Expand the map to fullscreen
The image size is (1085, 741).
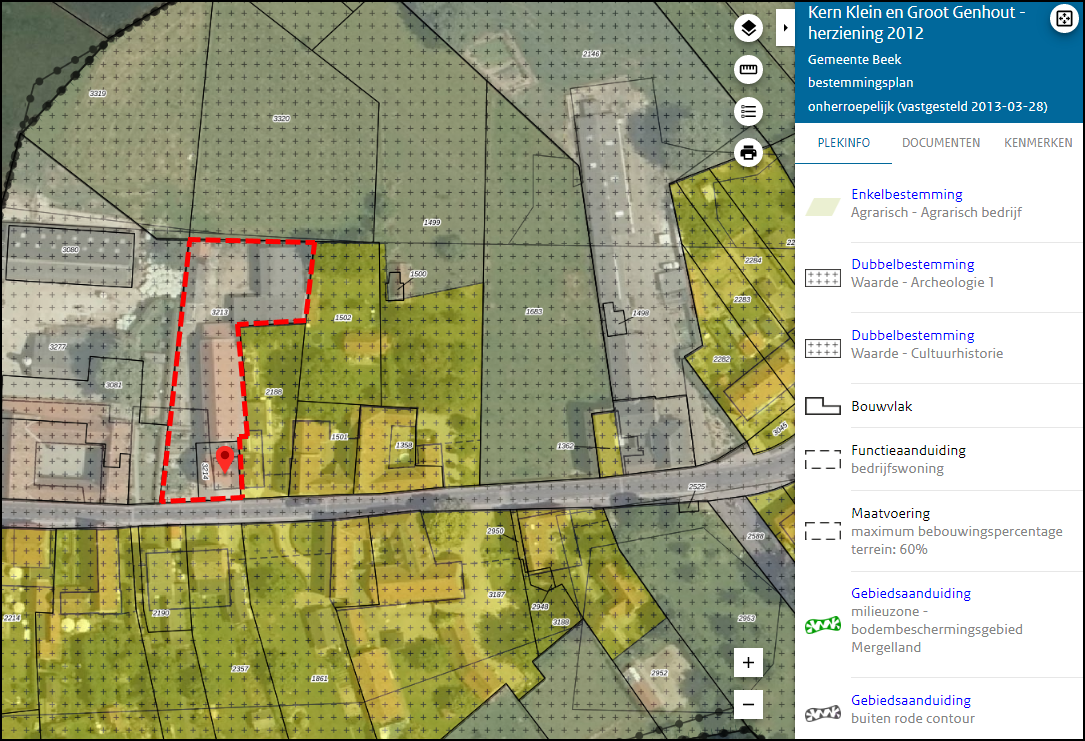click(x=1064, y=18)
